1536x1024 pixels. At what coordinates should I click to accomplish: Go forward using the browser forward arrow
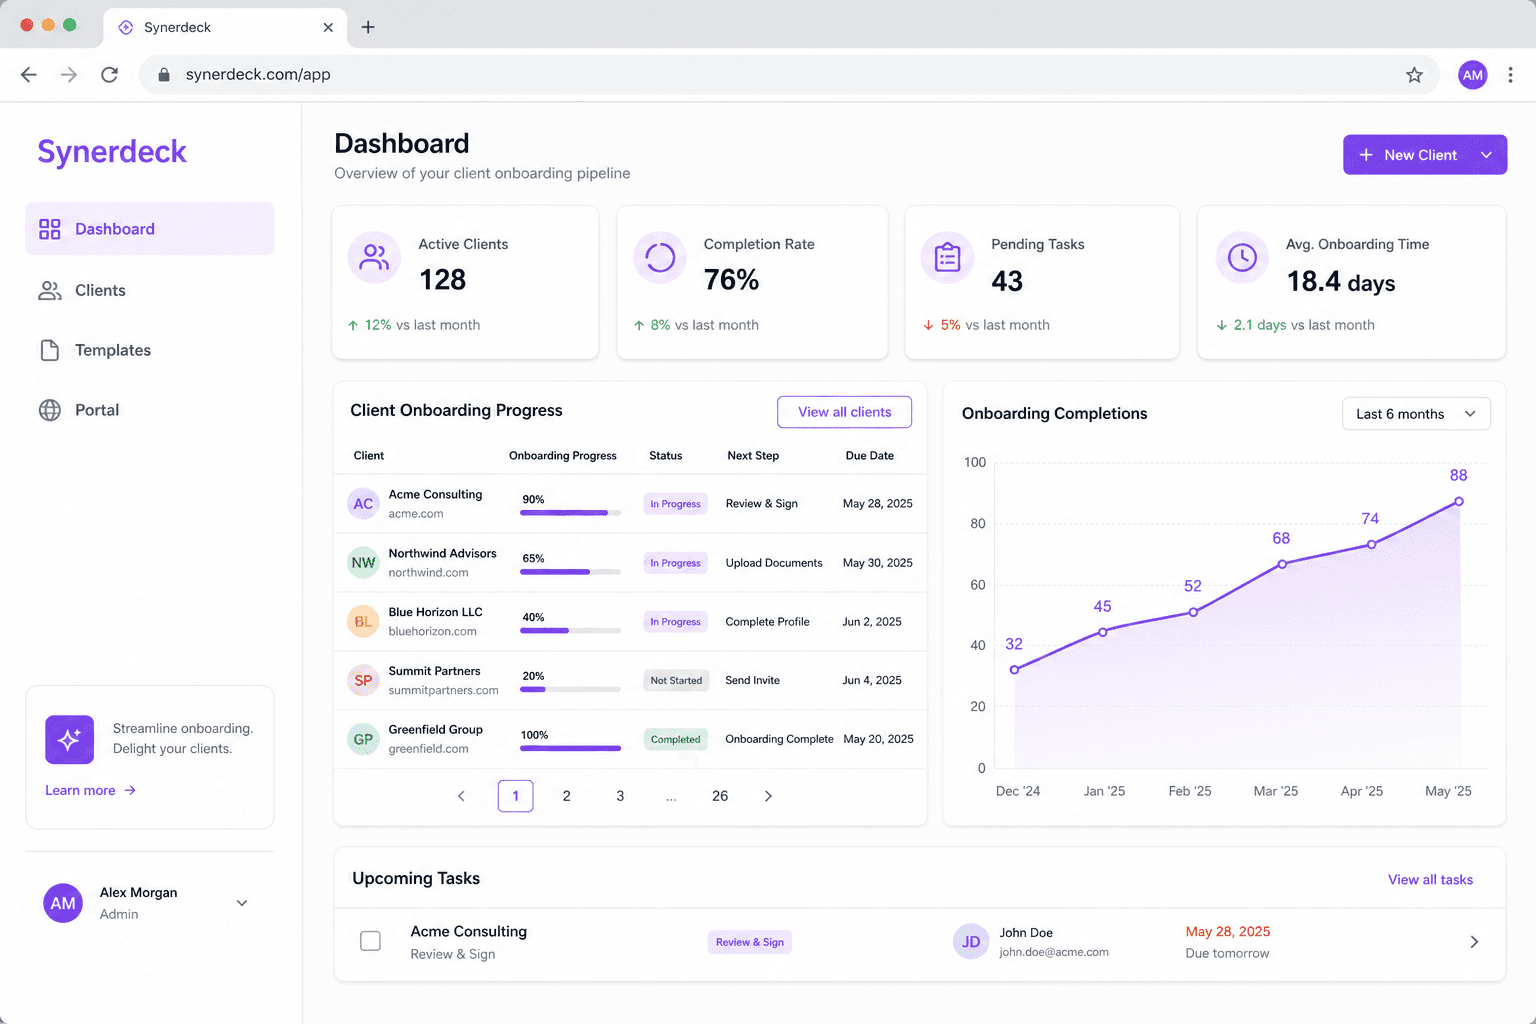(69, 75)
